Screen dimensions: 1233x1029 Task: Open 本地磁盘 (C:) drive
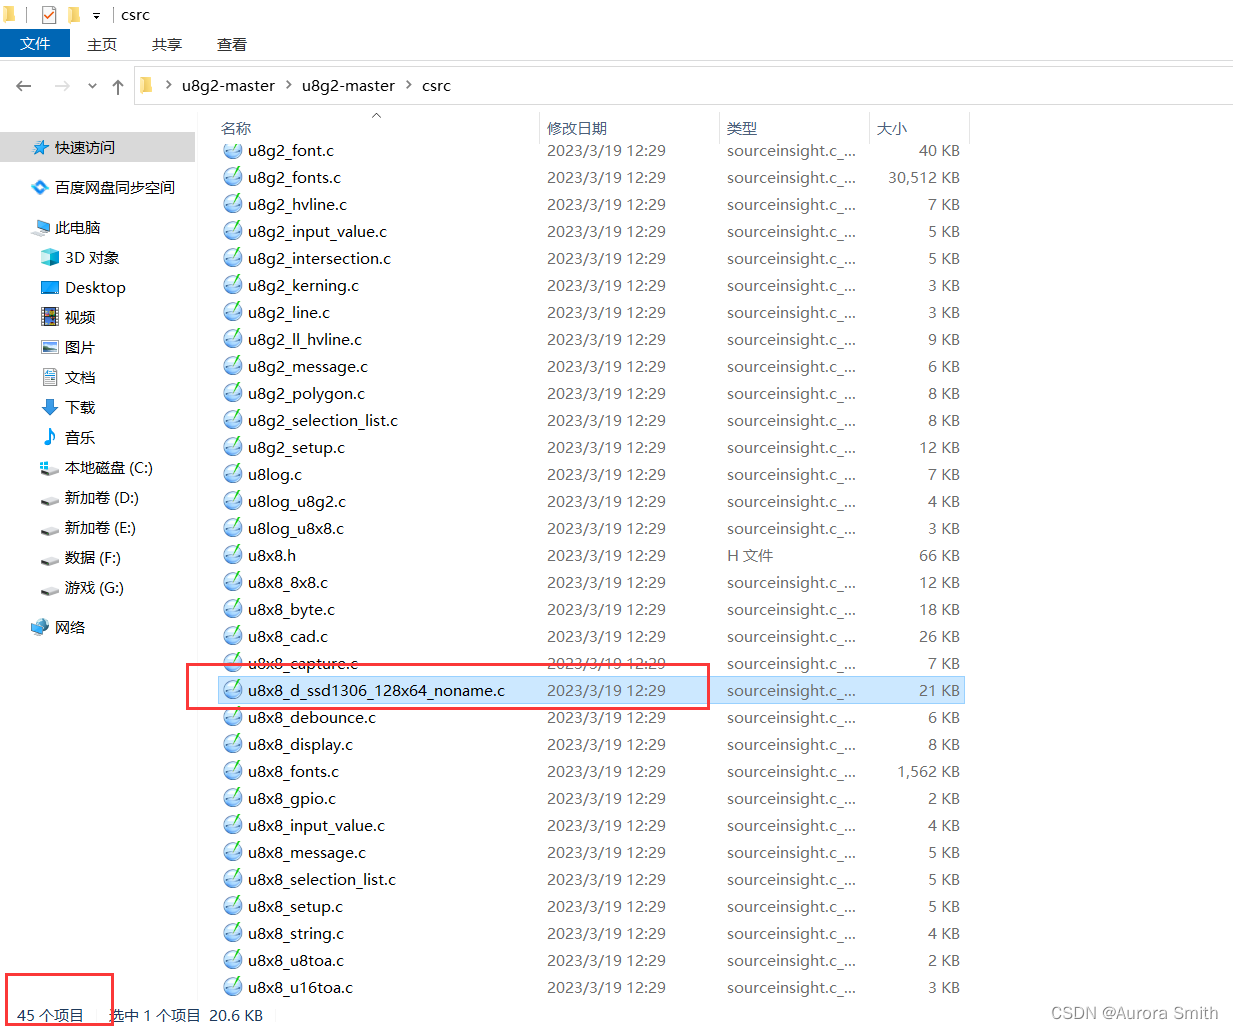pyautogui.click(x=96, y=467)
